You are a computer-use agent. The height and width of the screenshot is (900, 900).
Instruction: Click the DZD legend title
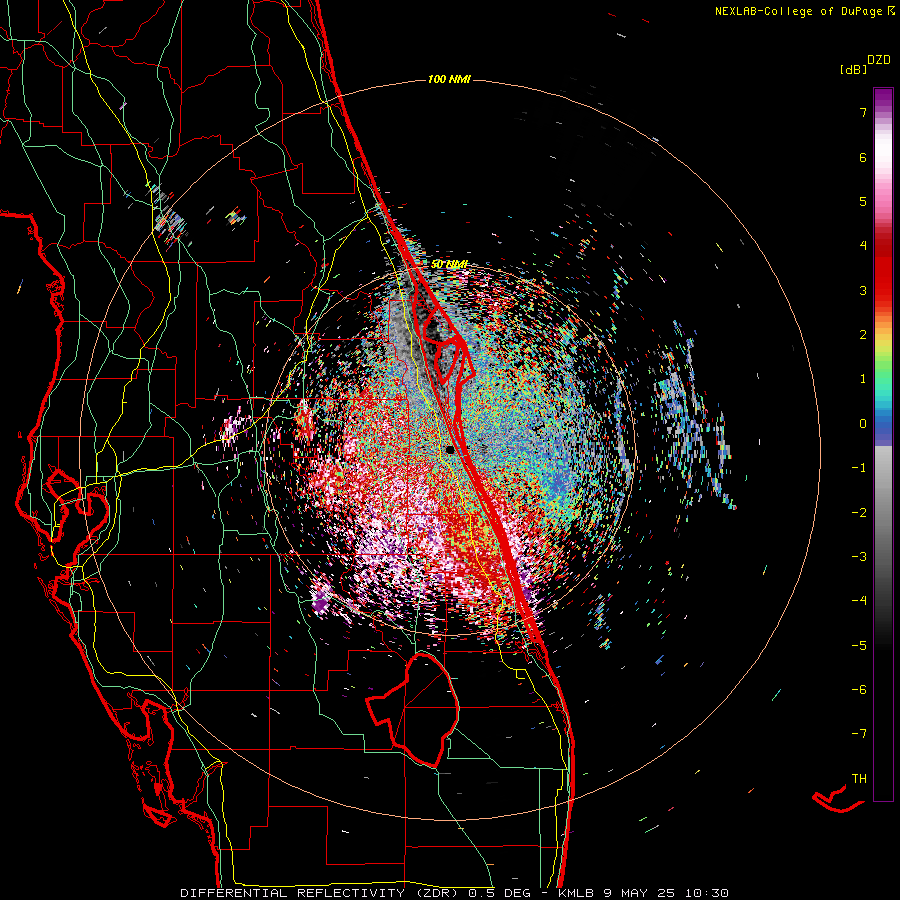pos(879,60)
